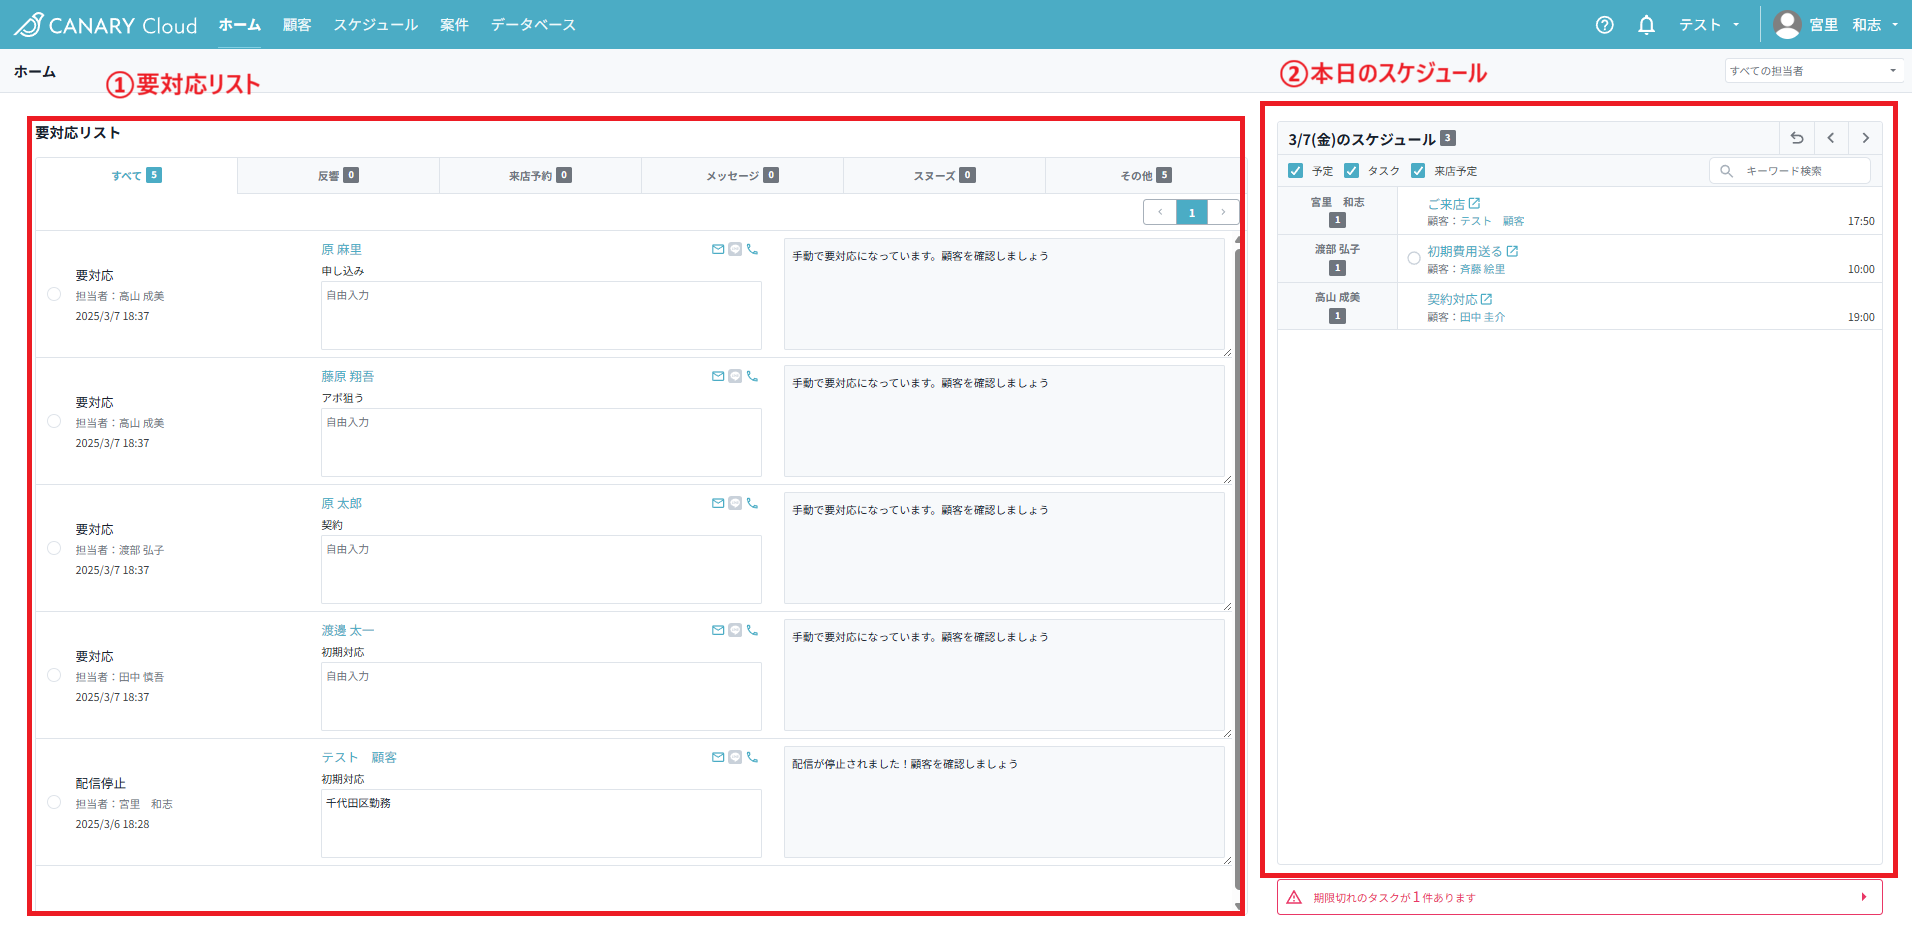Click mail icon for 渡邊 太一
The width and height of the screenshot is (1912, 933).
coord(718,630)
